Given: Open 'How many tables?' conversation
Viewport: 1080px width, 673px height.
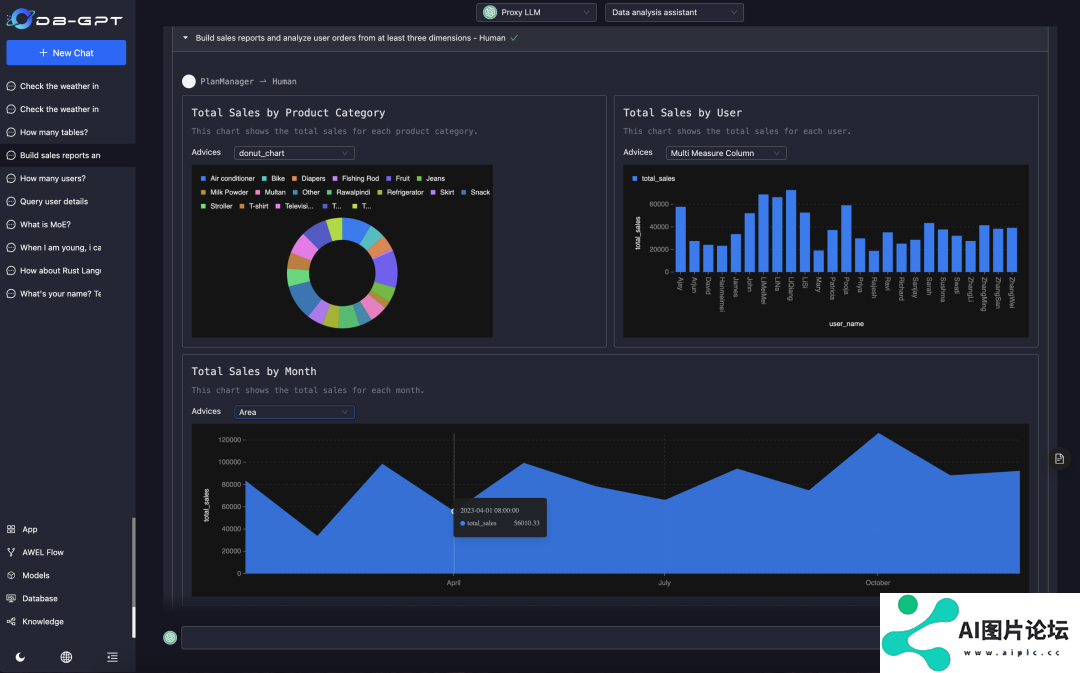Looking at the screenshot, I should pyautogui.click(x=54, y=132).
